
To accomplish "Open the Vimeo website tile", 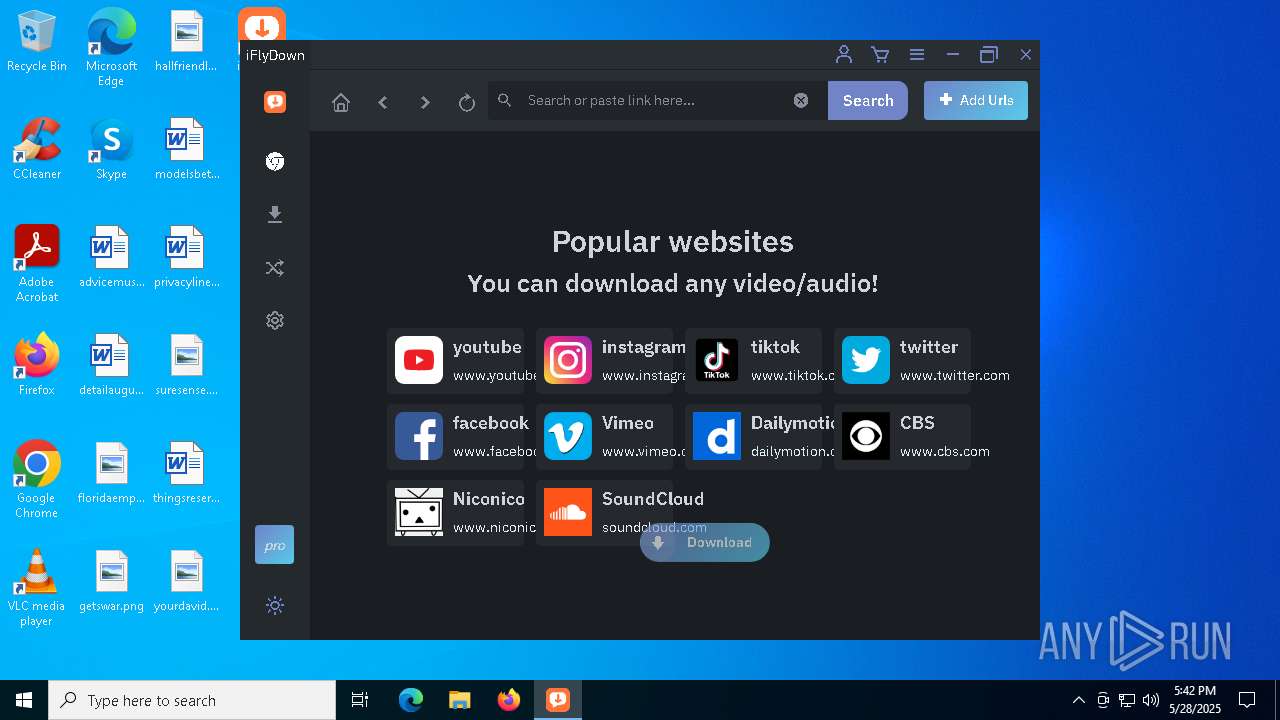I will point(604,436).
